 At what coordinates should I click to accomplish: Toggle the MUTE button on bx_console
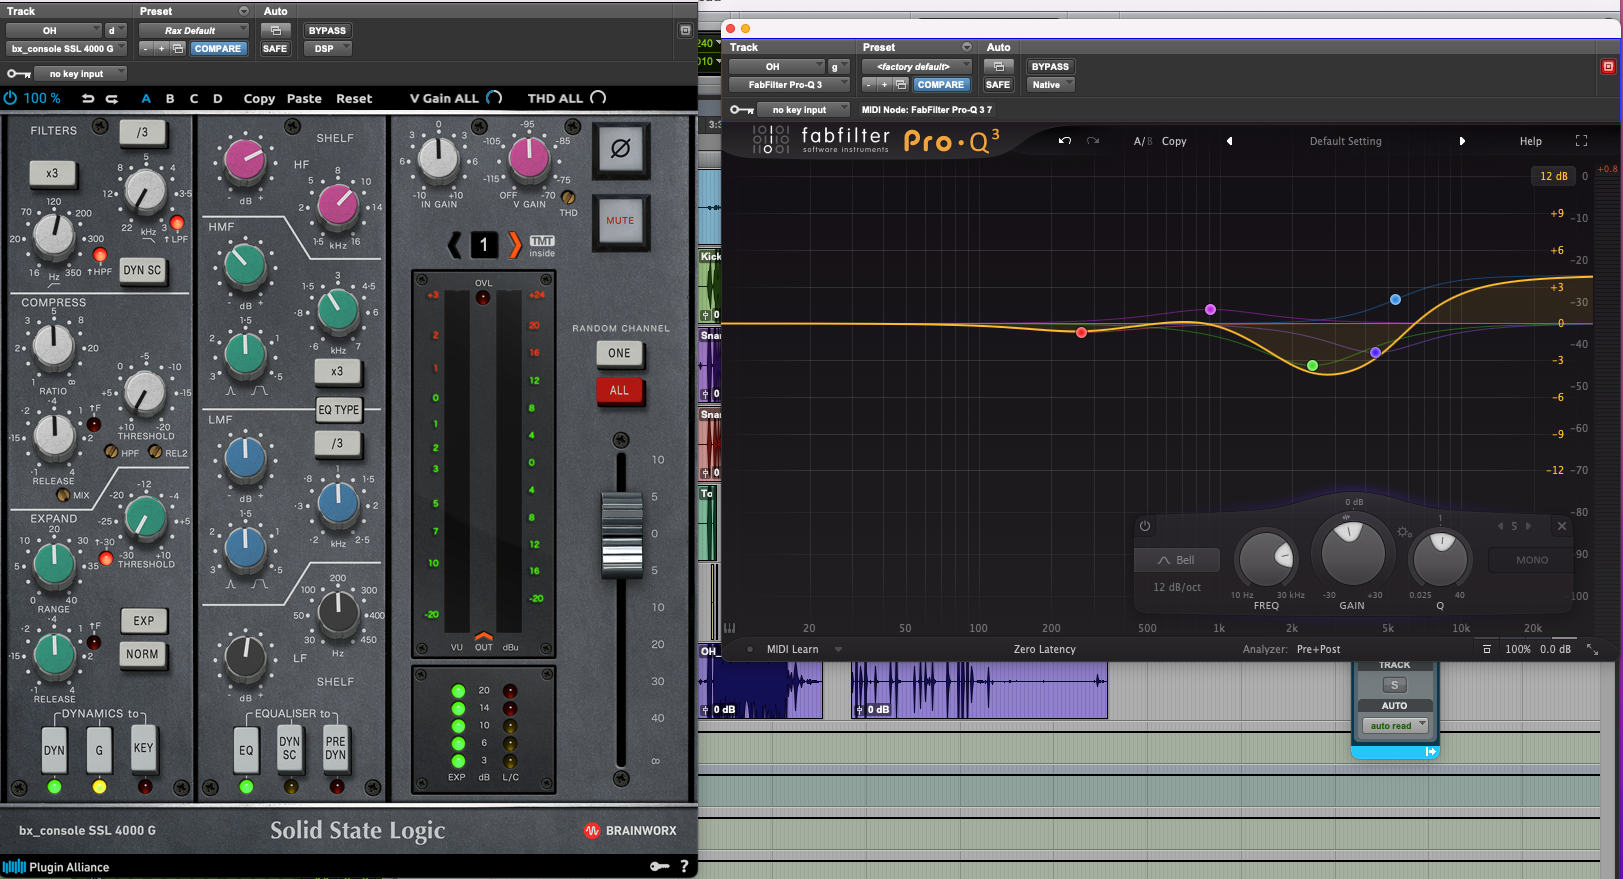click(x=620, y=221)
